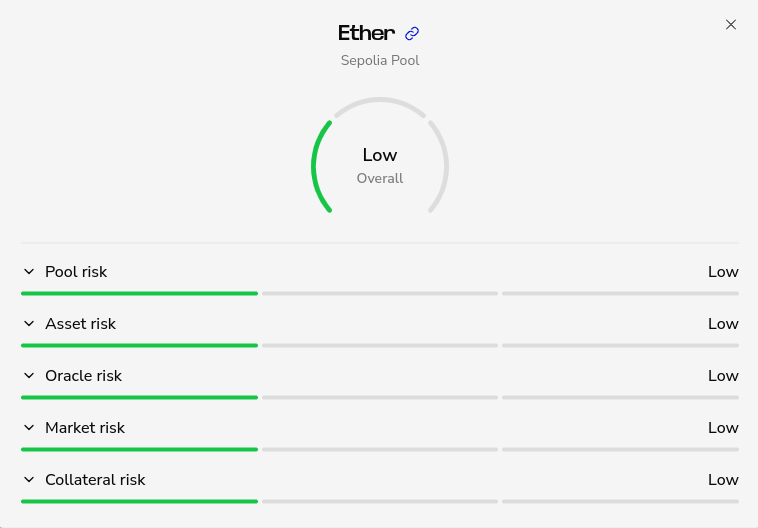The height and width of the screenshot is (528, 758).
Task: Click the link icon beside Ether
Action: tap(412, 34)
